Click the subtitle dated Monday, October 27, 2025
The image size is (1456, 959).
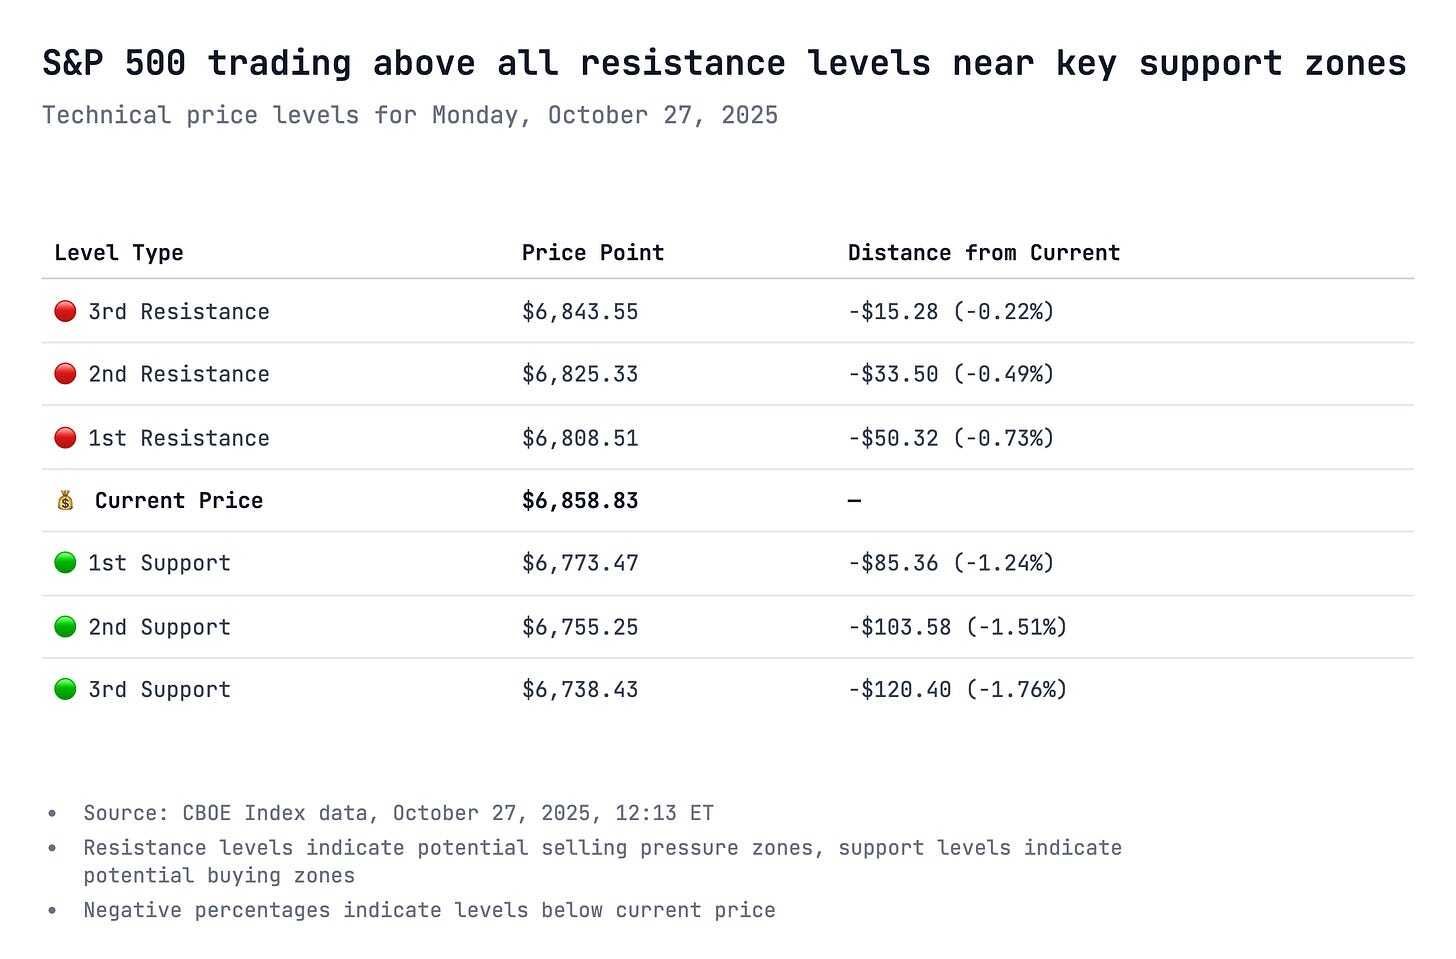point(410,115)
